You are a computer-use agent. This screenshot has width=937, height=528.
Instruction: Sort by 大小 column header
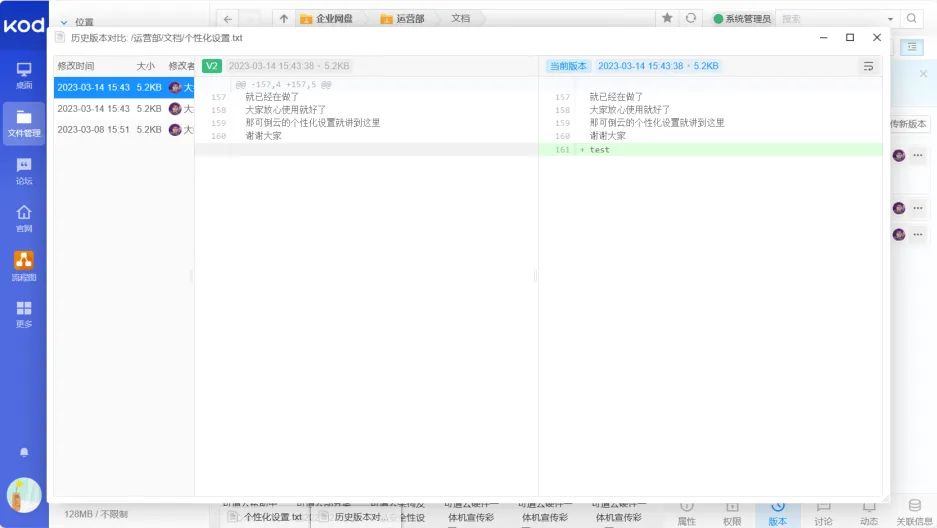(145, 66)
